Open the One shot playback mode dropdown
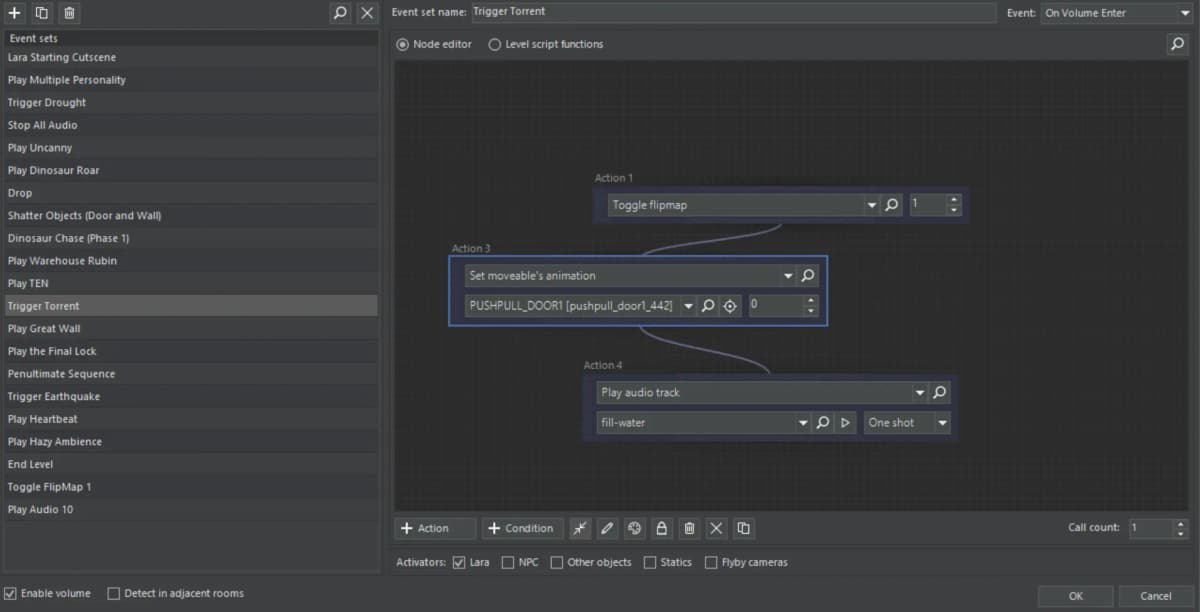Image resolution: width=1200 pixels, height=612 pixels. (x=942, y=423)
